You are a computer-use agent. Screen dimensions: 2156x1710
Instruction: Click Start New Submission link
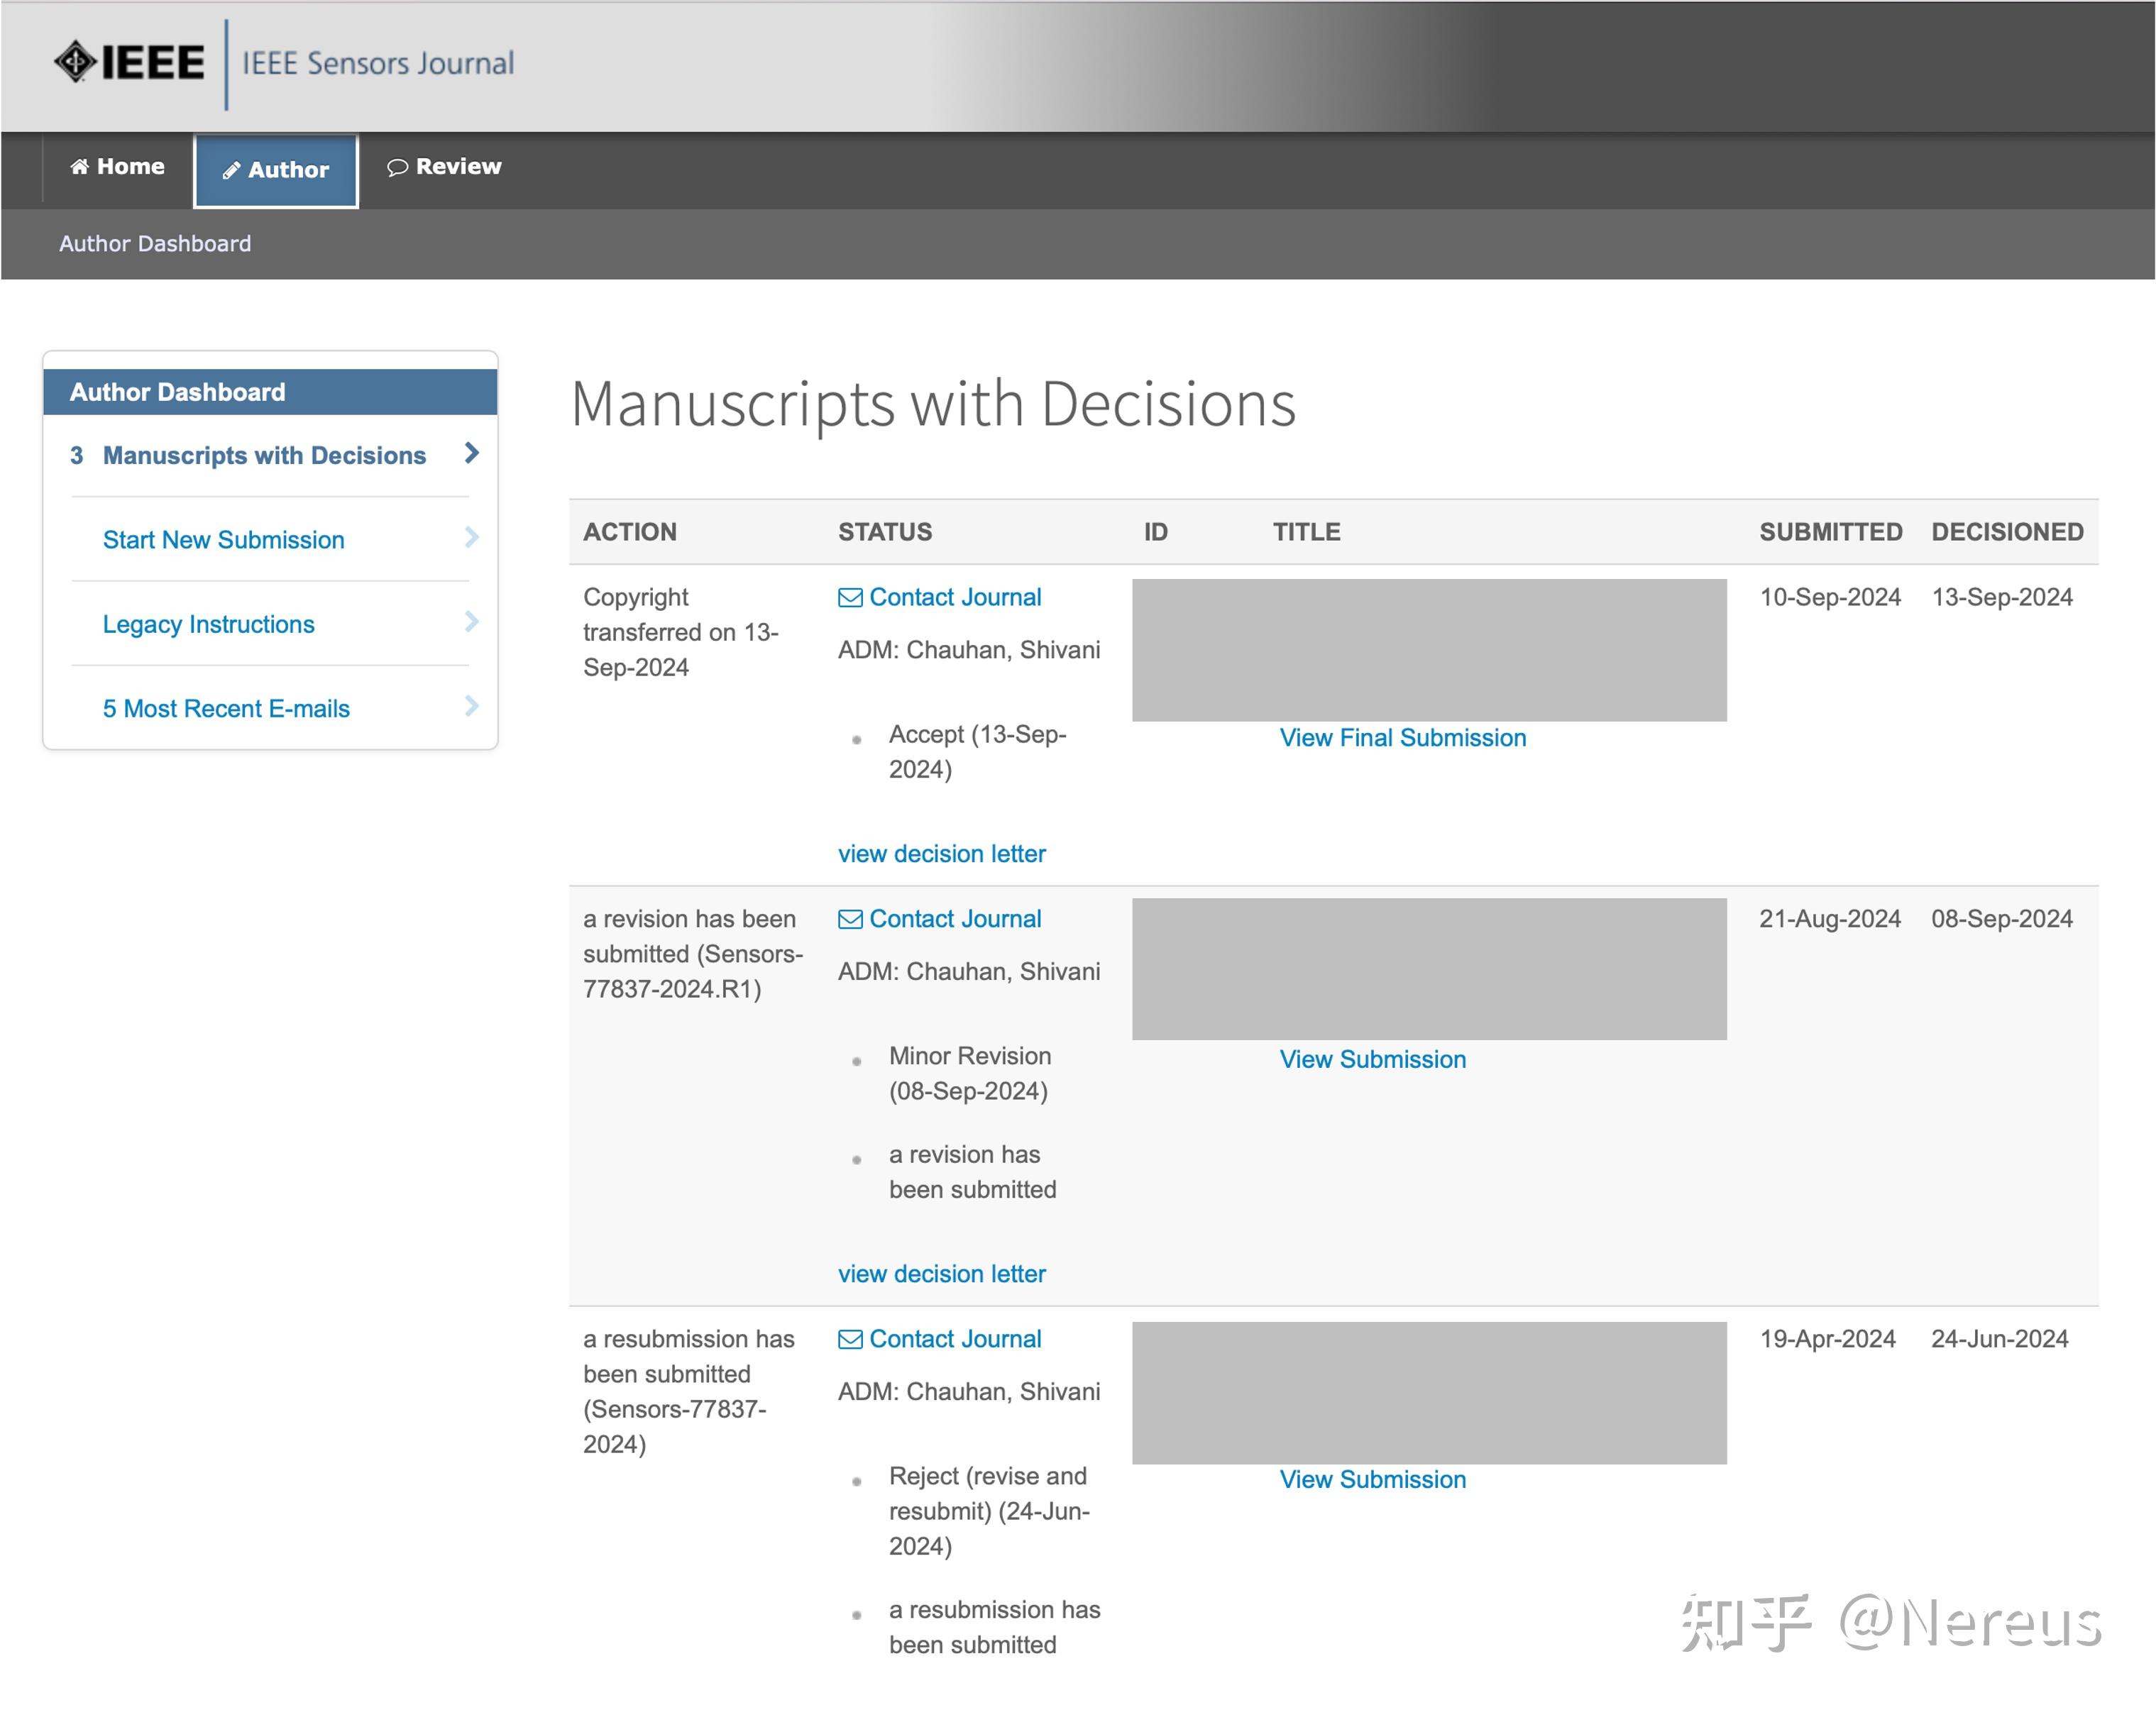click(x=223, y=540)
